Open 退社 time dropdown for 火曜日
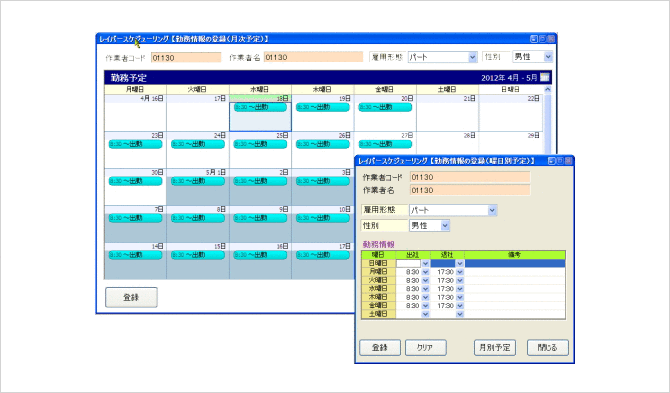 pyautogui.click(x=460, y=281)
